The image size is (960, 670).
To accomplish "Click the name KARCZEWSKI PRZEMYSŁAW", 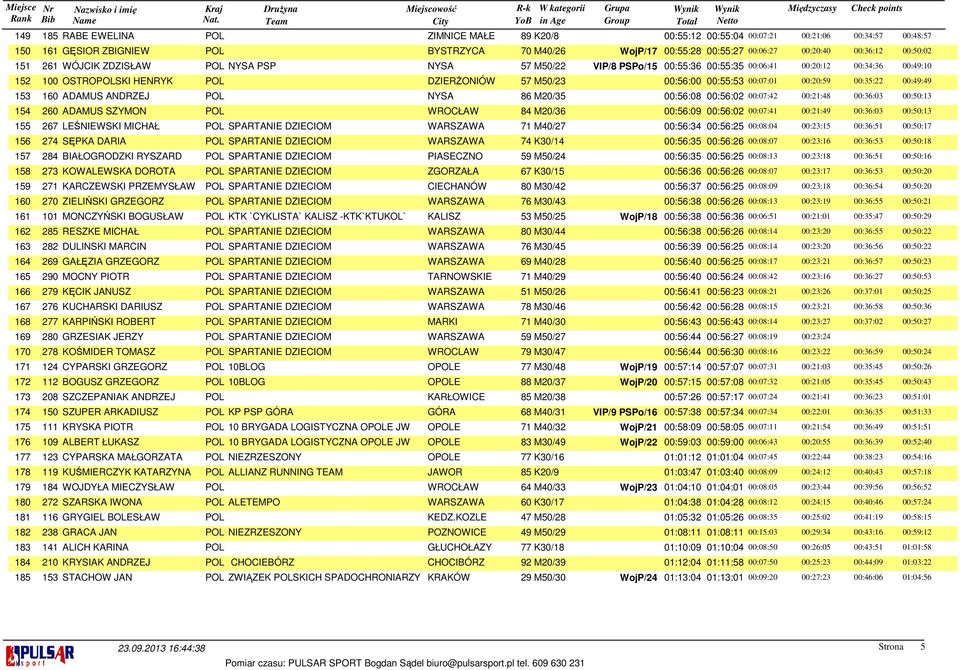I will tap(129, 186).
